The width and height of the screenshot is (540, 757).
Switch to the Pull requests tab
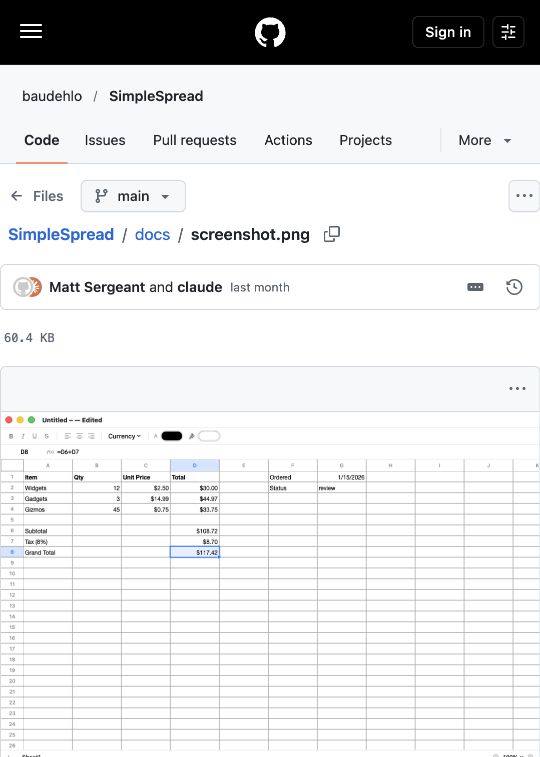click(194, 140)
